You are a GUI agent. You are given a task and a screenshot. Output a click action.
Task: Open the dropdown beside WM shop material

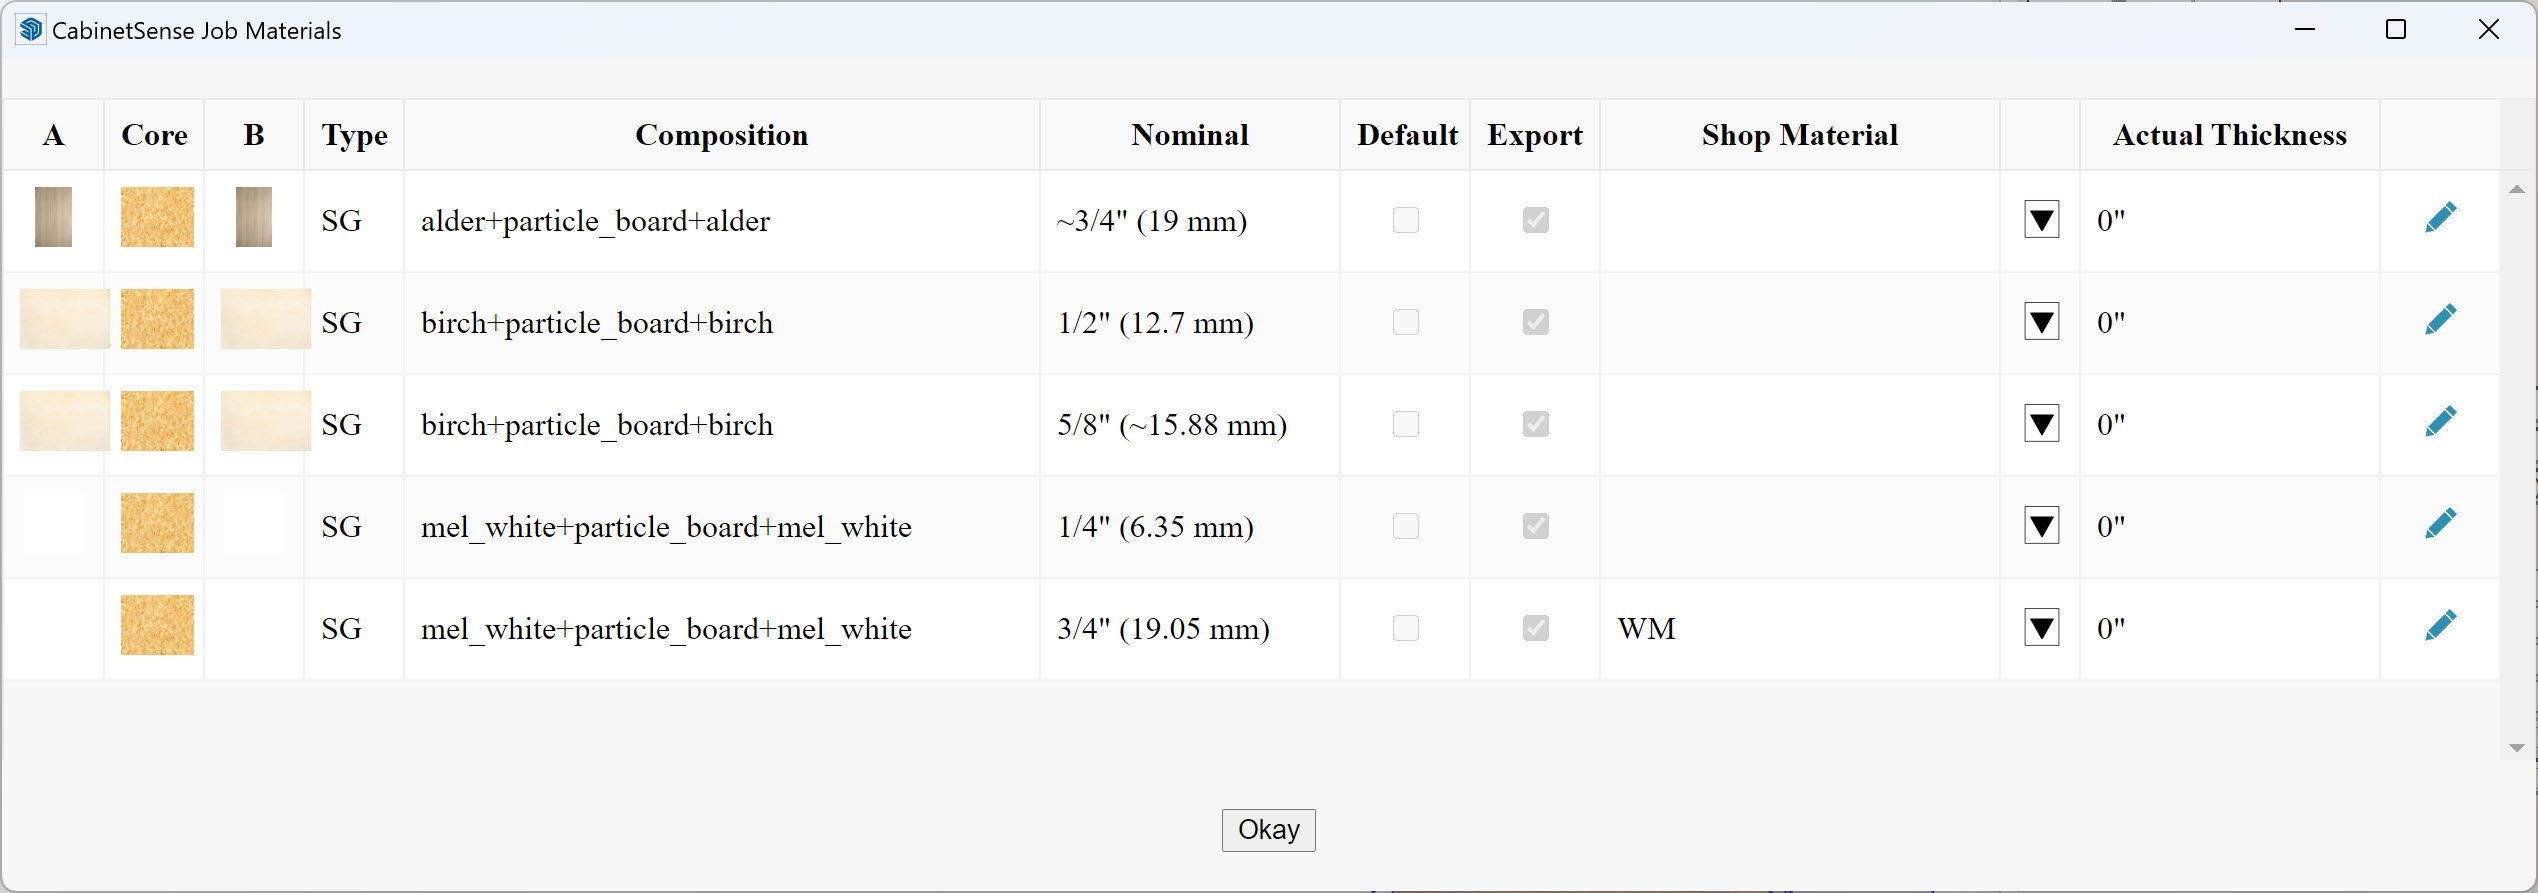tap(2041, 628)
